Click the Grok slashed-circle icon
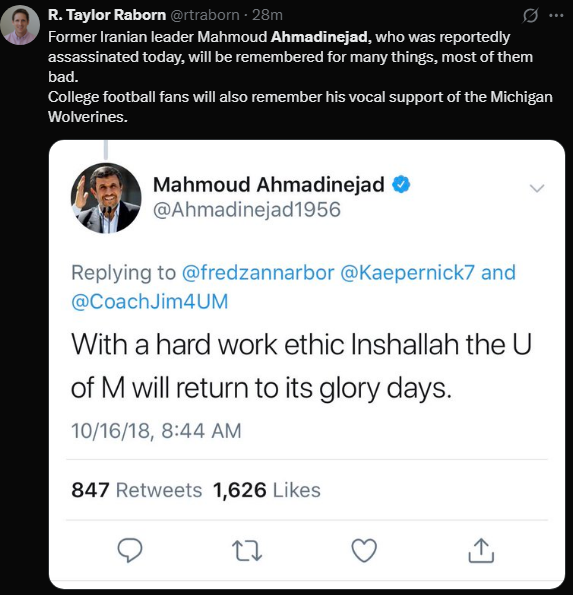Screen dimensions: 573x595 tap(530, 16)
